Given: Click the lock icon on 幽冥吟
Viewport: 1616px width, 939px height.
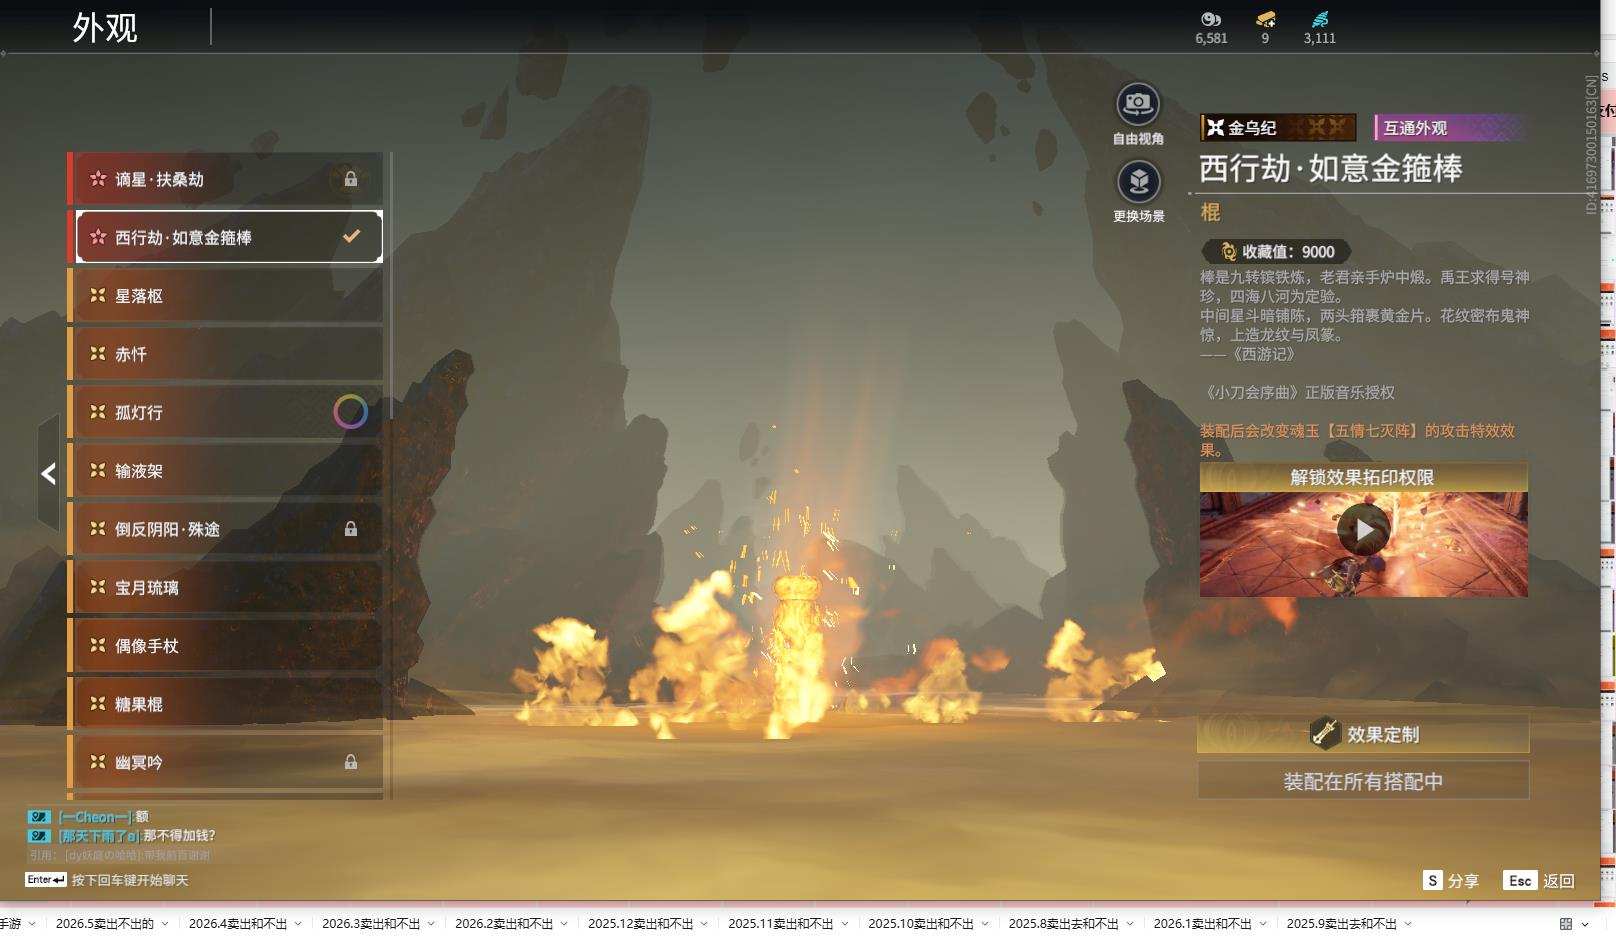Looking at the screenshot, I should coord(351,762).
